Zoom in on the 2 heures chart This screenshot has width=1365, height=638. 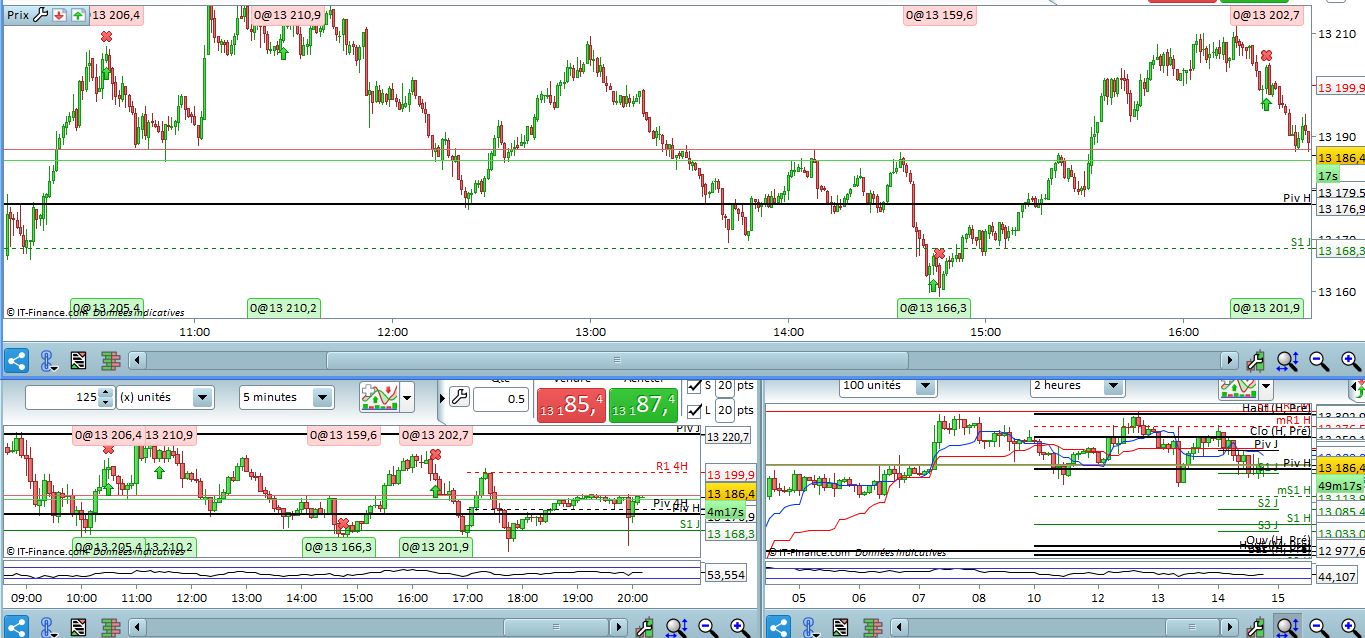[x=1351, y=627]
